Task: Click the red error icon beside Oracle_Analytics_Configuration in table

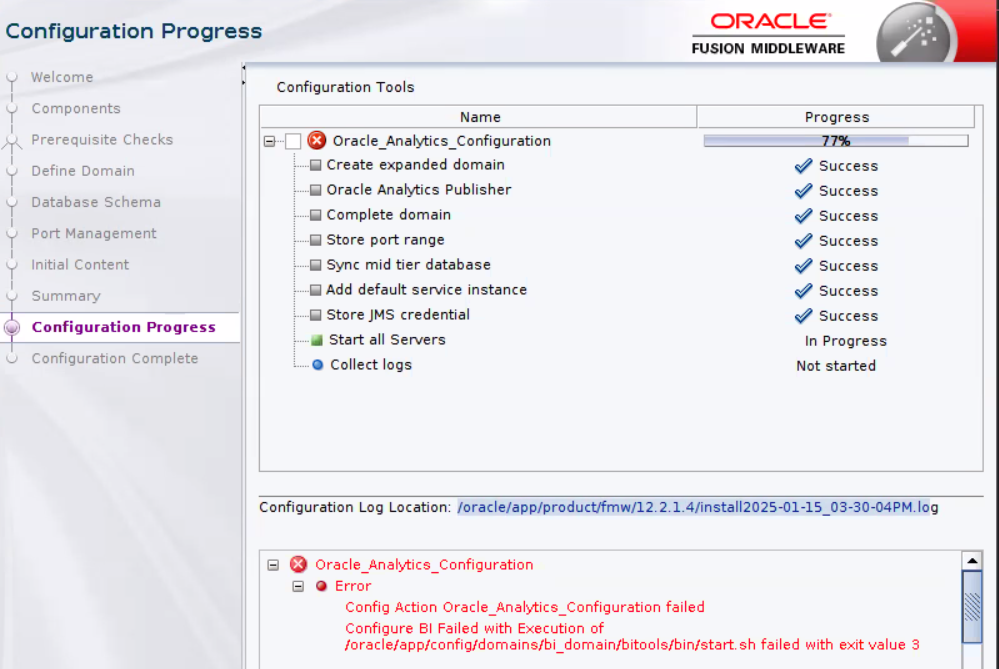Action: tap(317, 140)
